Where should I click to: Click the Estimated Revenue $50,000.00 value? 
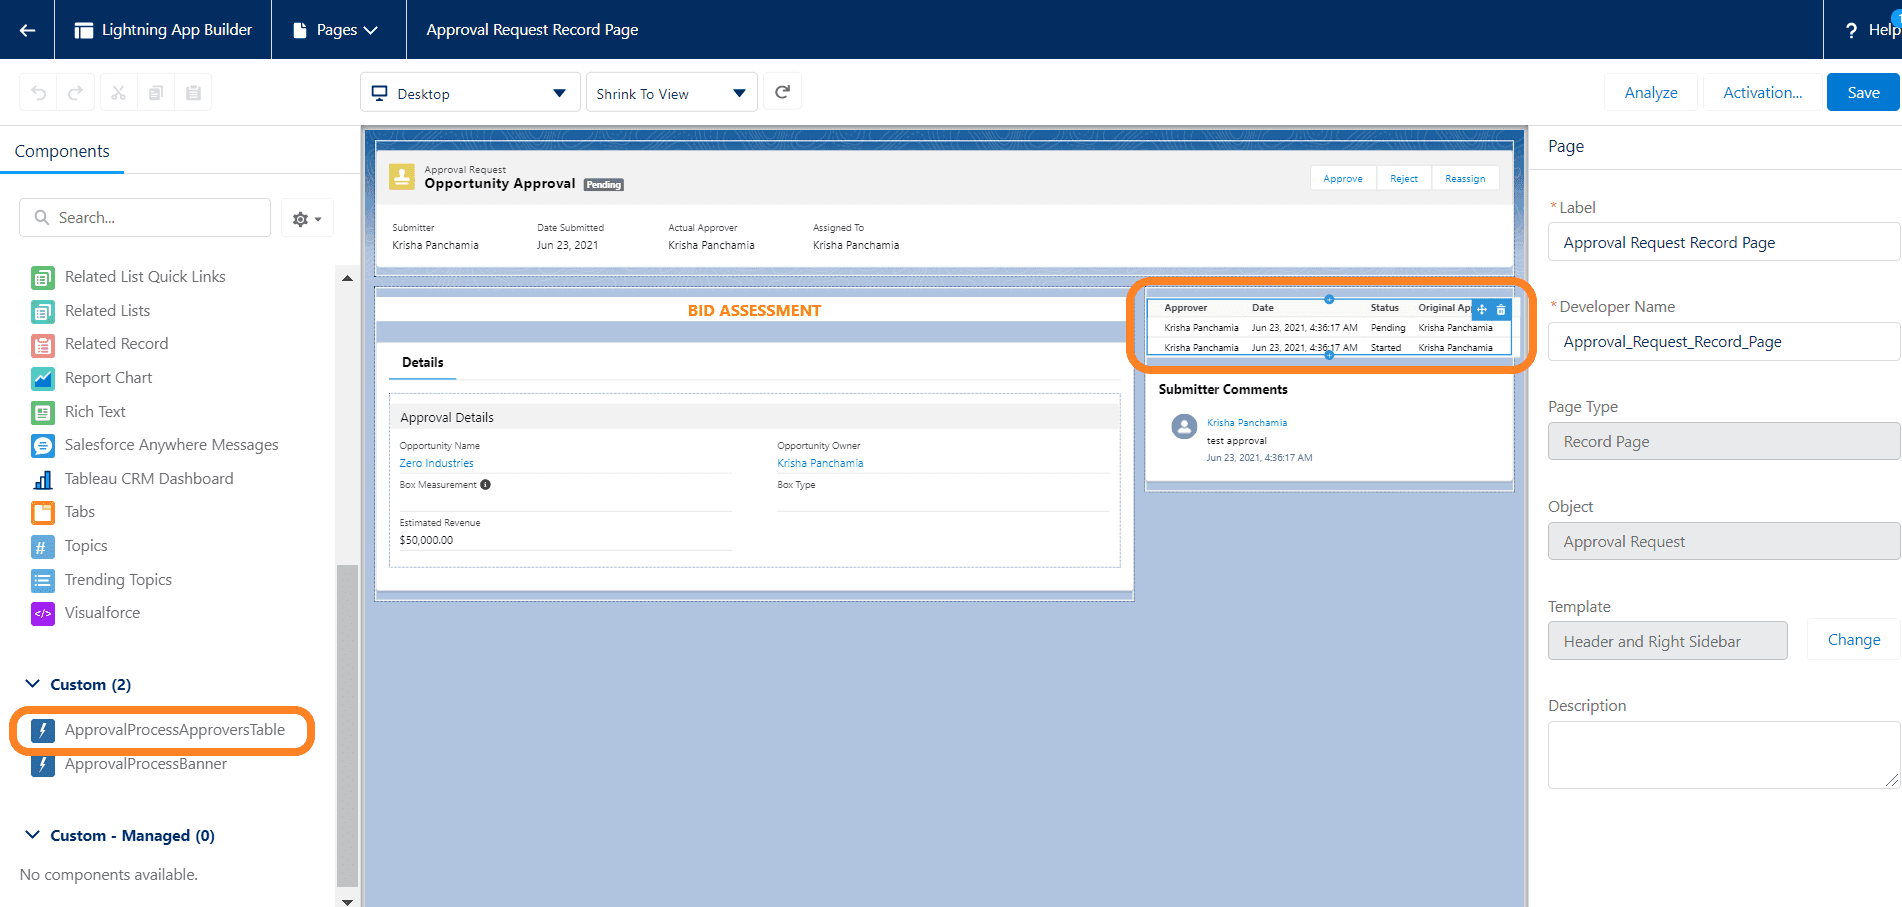click(x=426, y=540)
